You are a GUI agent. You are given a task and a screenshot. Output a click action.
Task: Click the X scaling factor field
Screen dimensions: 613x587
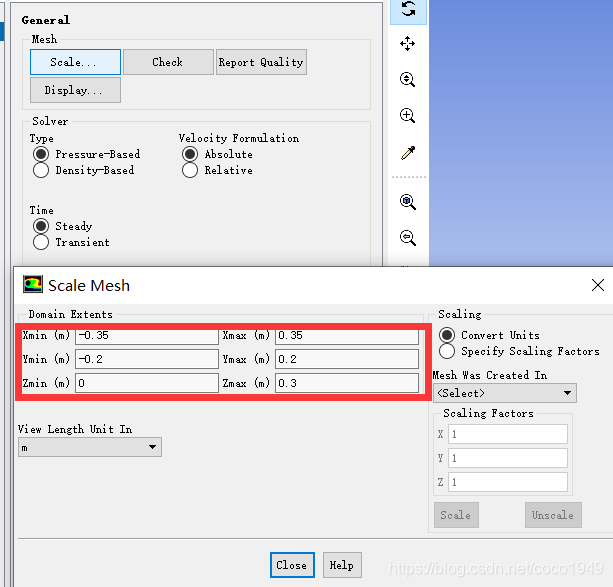(x=508, y=434)
